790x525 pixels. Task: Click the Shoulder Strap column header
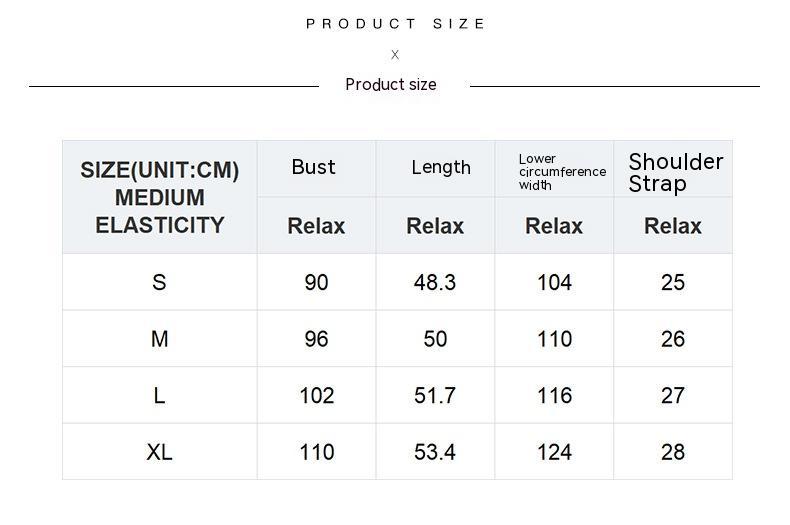tap(676, 172)
